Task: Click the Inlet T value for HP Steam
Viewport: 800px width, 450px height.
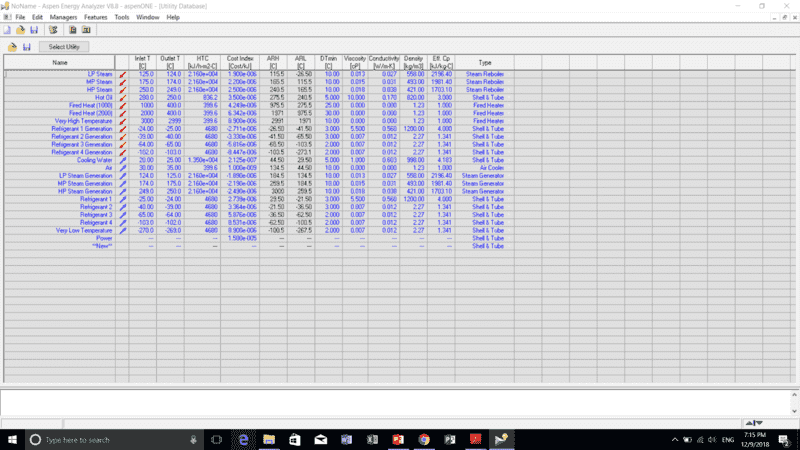Action: click(145, 89)
